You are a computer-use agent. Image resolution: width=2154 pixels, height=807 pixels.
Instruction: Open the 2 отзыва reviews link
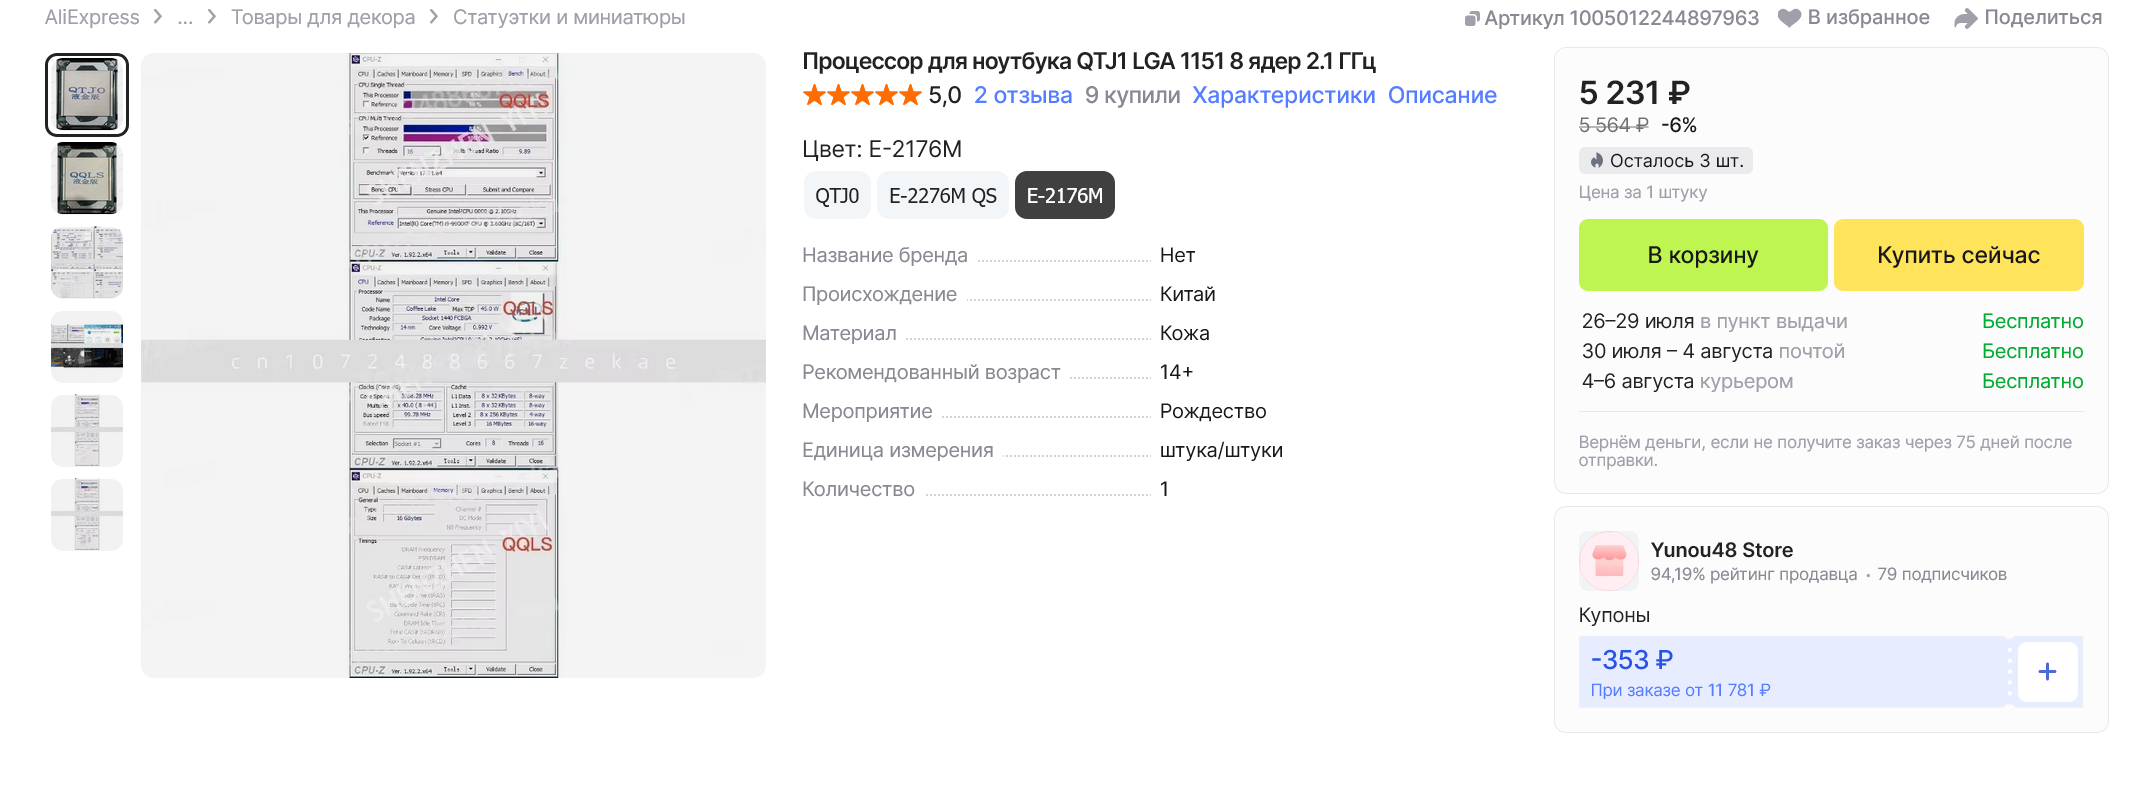[1023, 95]
